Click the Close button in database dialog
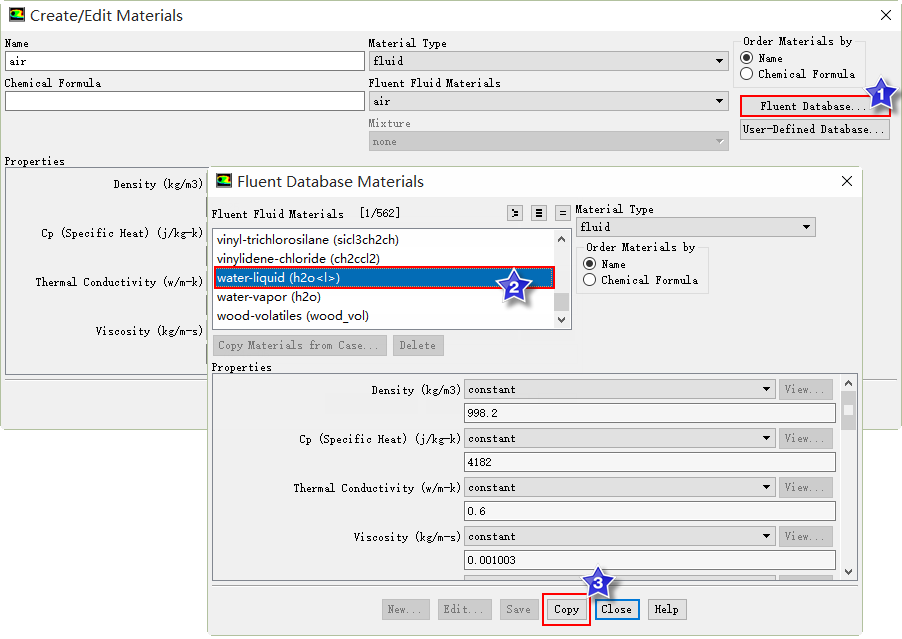This screenshot has width=902, height=639. click(617, 609)
